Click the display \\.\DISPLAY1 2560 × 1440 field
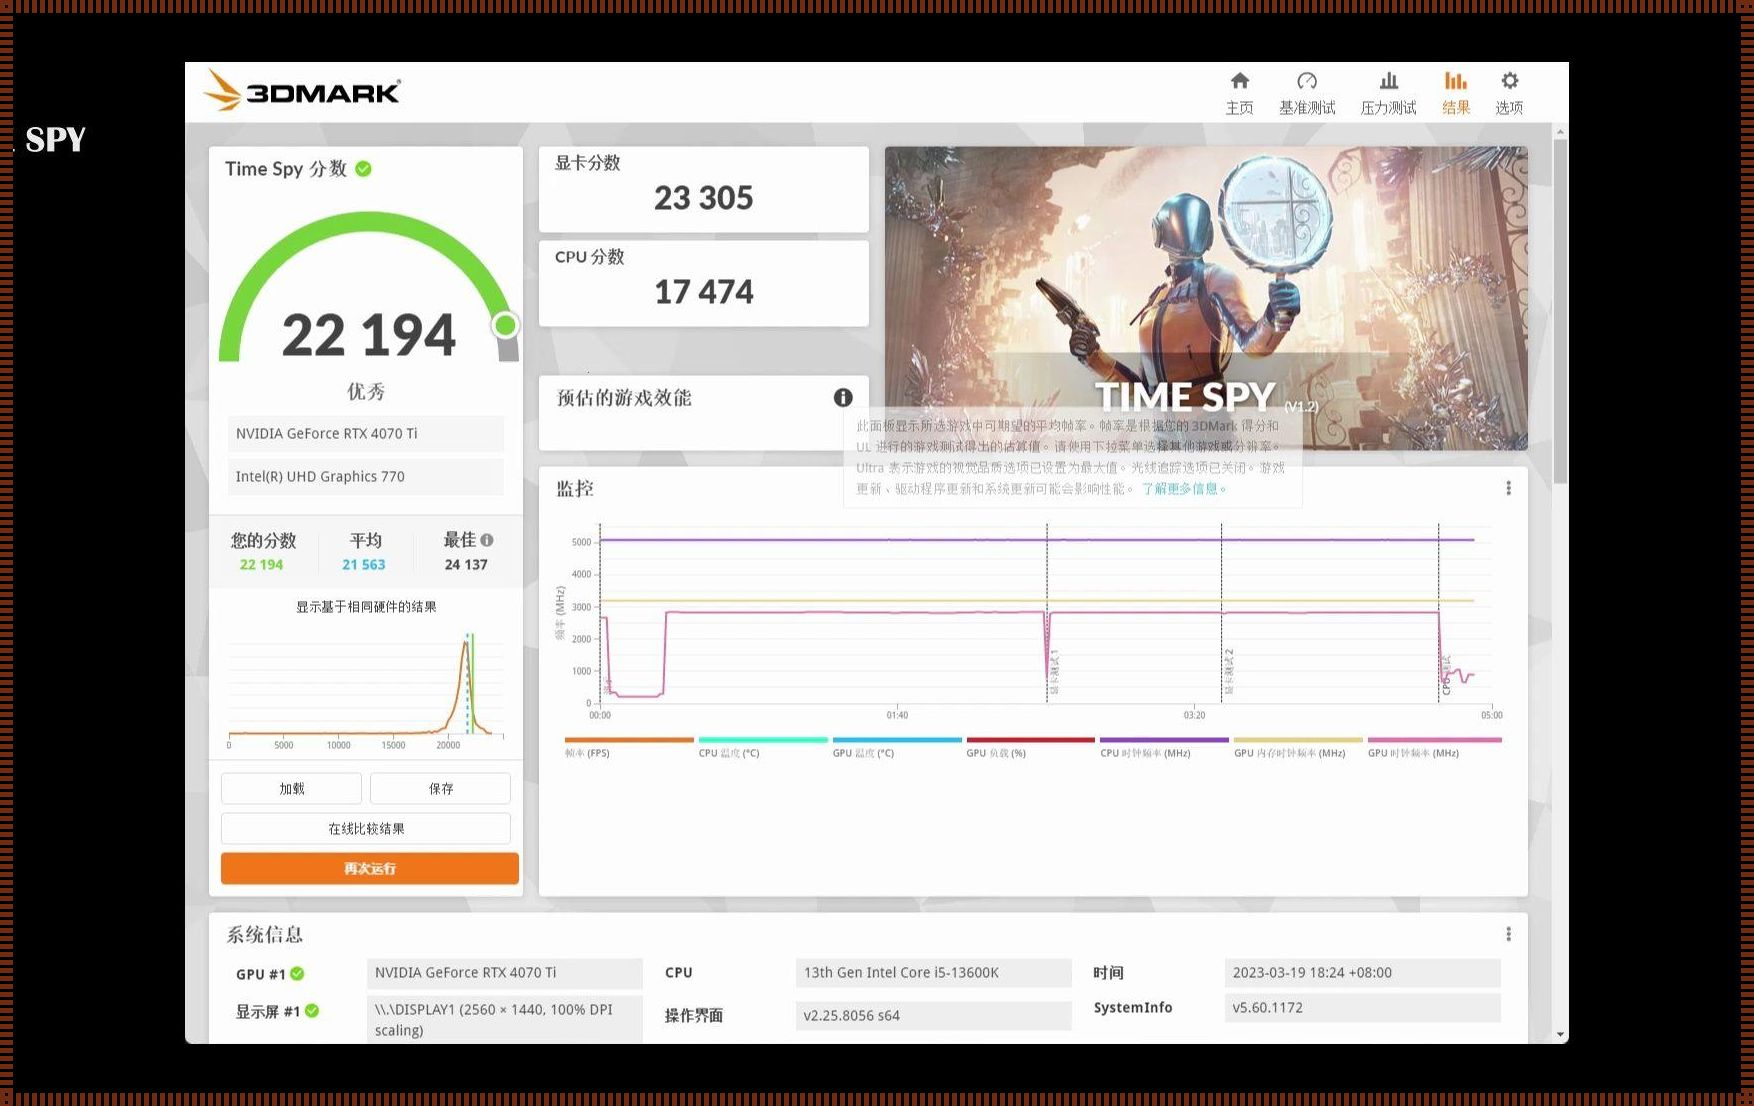Image resolution: width=1754 pixels, height=1106 pixels. click(x=505, y=1020)
